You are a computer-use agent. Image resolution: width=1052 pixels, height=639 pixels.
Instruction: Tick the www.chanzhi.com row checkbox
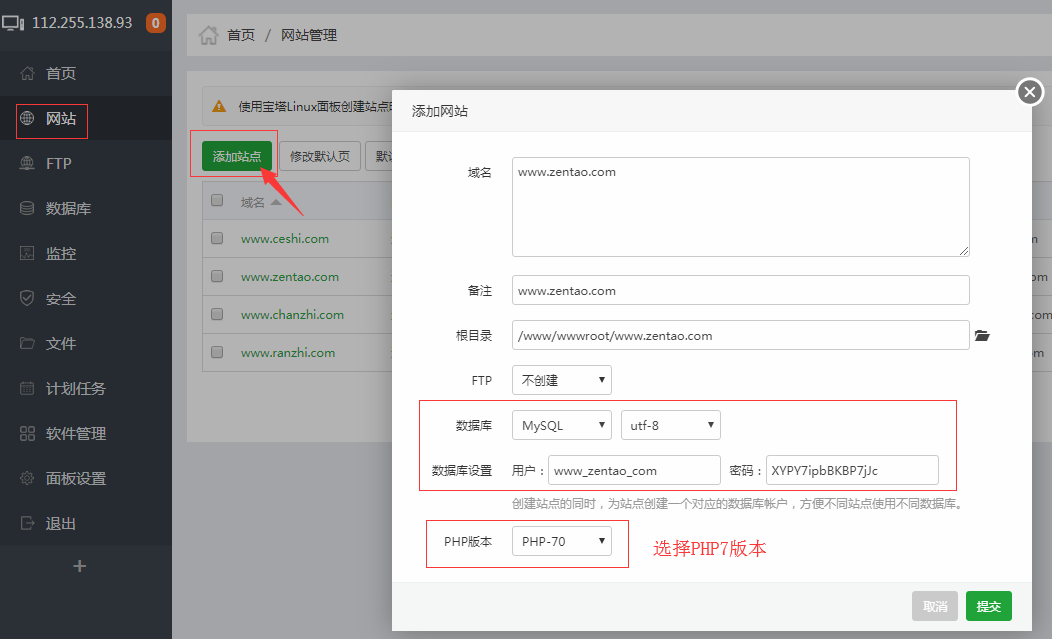pyautogui.click(x=217, y=315)
